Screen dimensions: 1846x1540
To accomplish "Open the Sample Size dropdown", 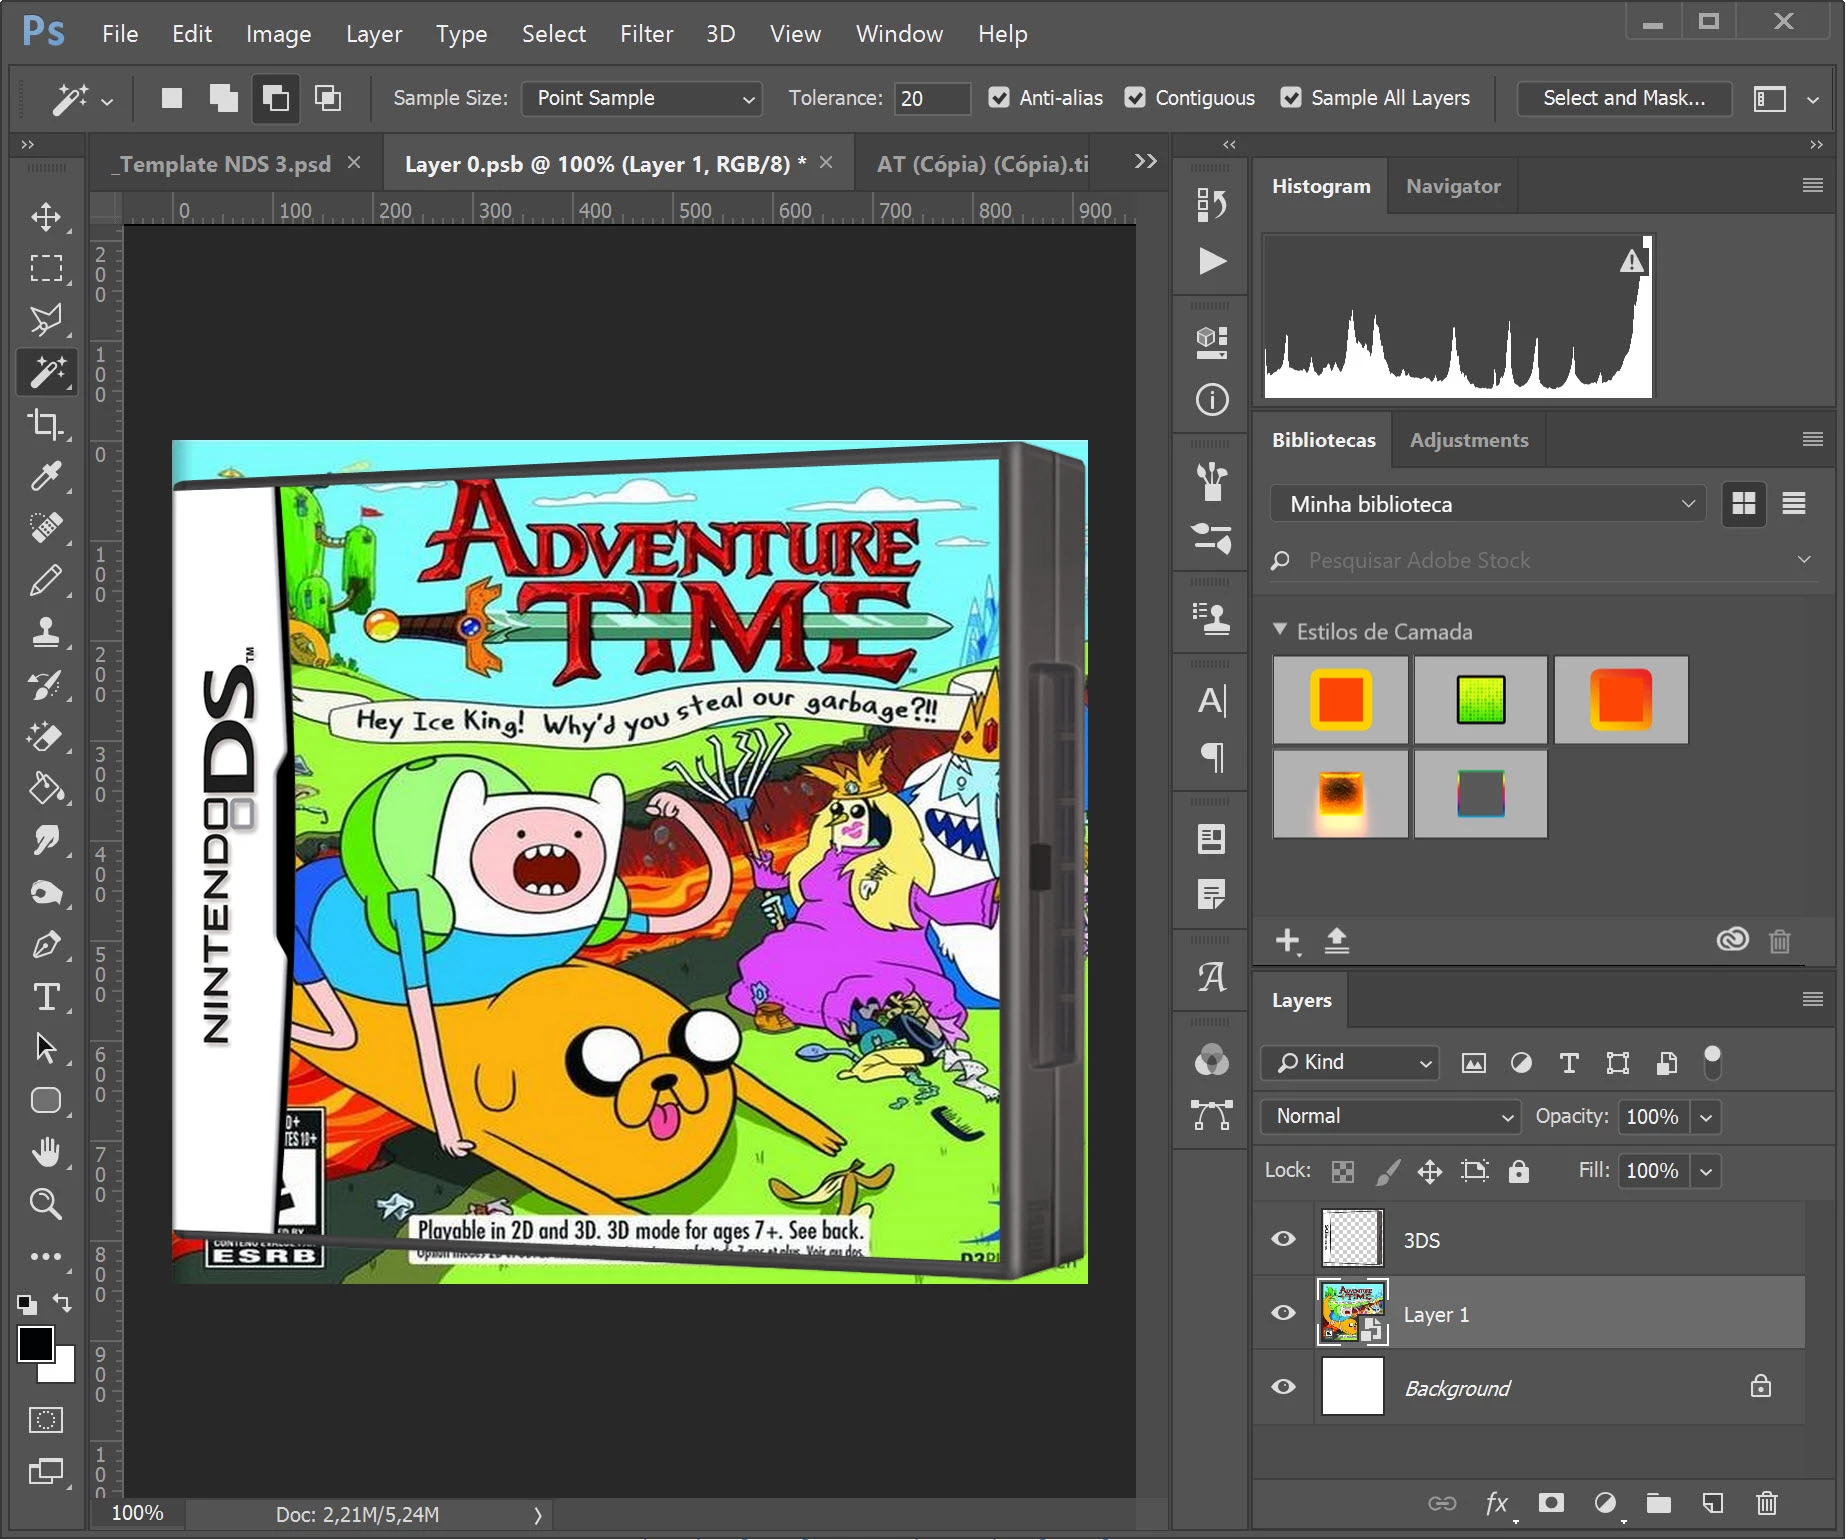I will coord(642,98).
